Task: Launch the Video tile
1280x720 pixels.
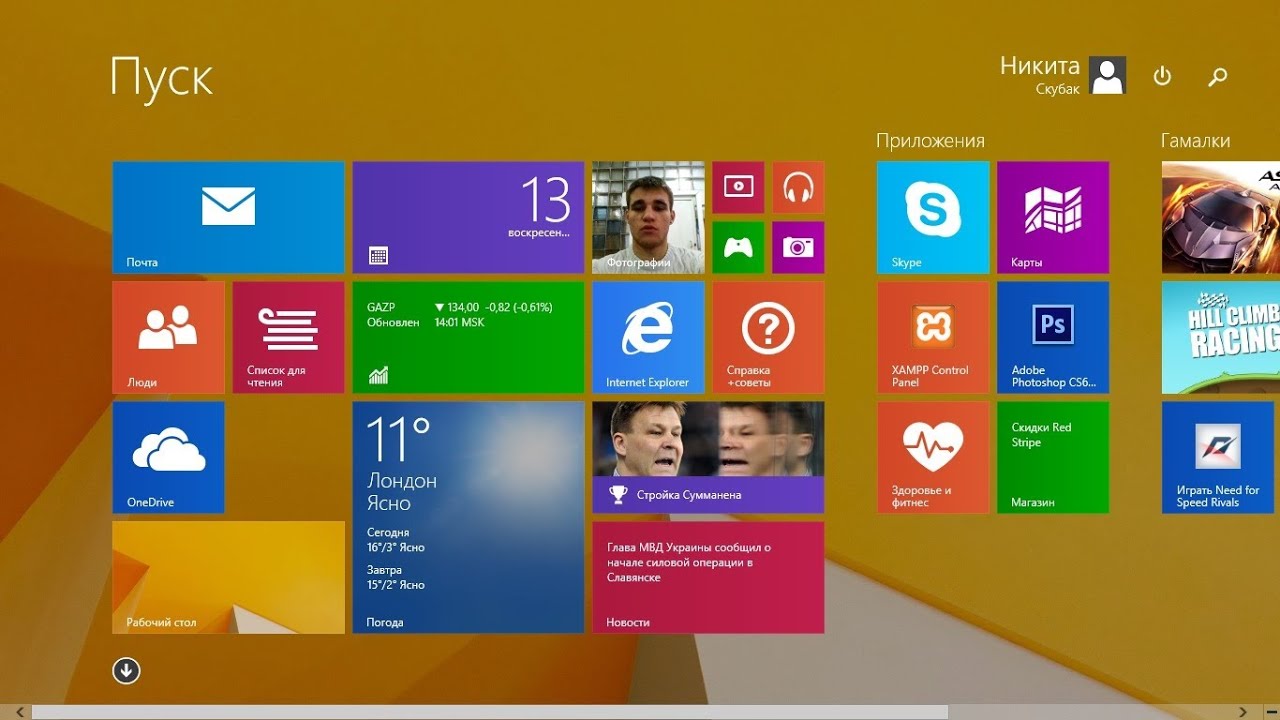Action: [738, 187]
